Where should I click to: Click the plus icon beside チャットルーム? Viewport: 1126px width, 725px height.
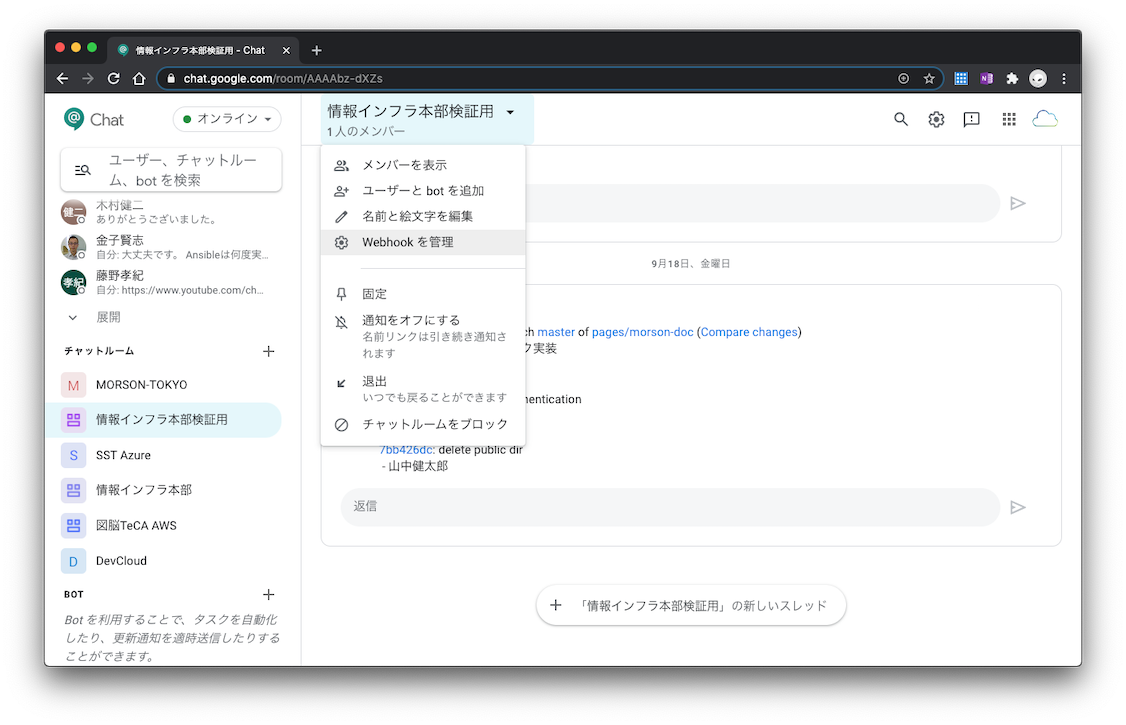[x=268, y=352]
